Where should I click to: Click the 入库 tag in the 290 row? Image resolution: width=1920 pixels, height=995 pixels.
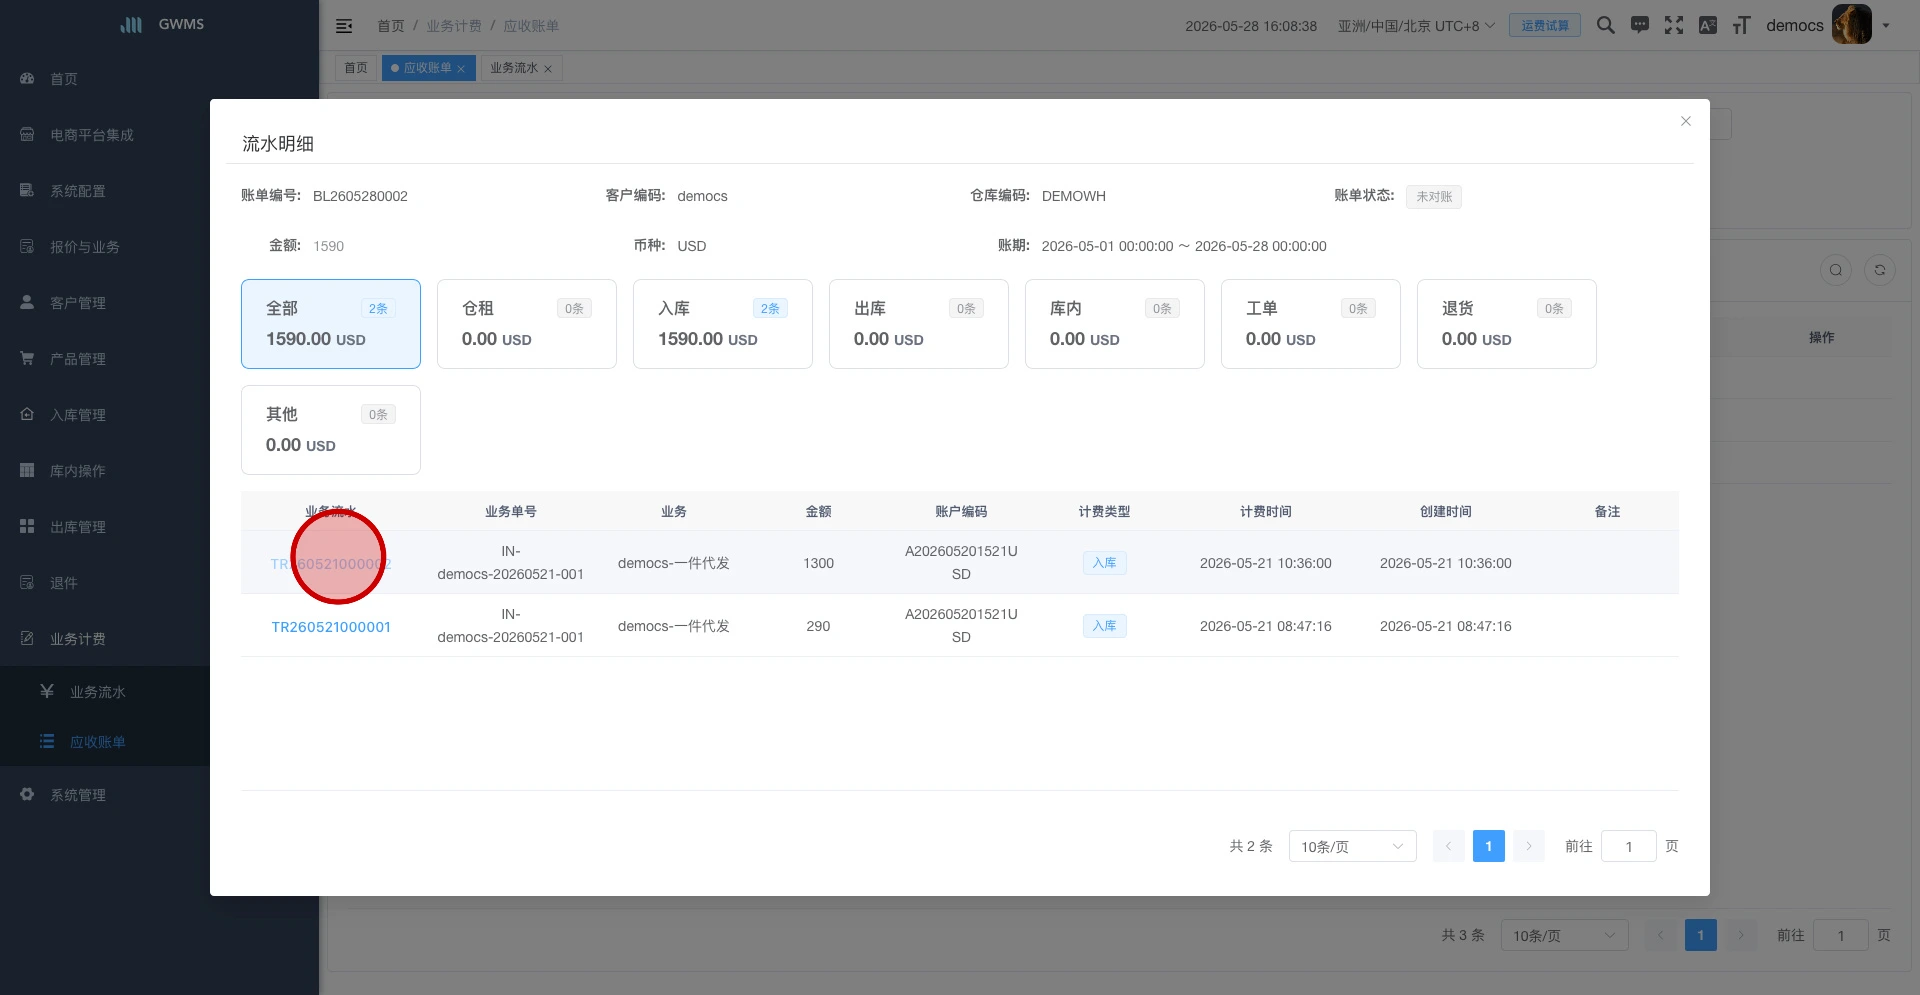(1105, 626)
